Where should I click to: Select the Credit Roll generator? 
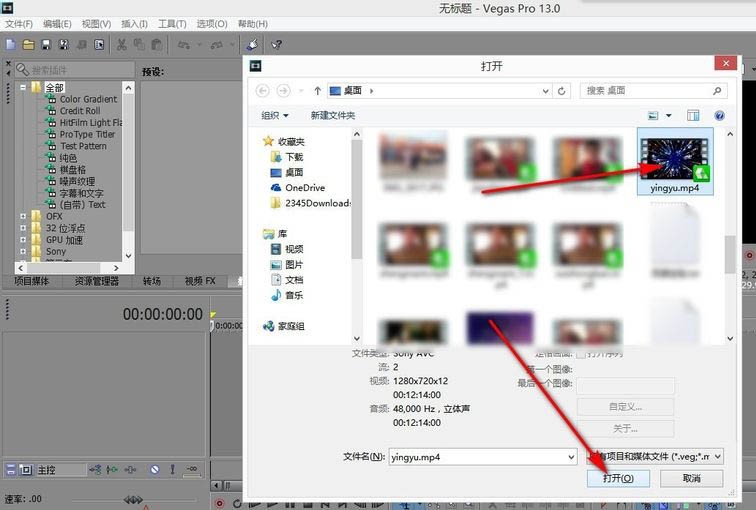coord(80,110)
